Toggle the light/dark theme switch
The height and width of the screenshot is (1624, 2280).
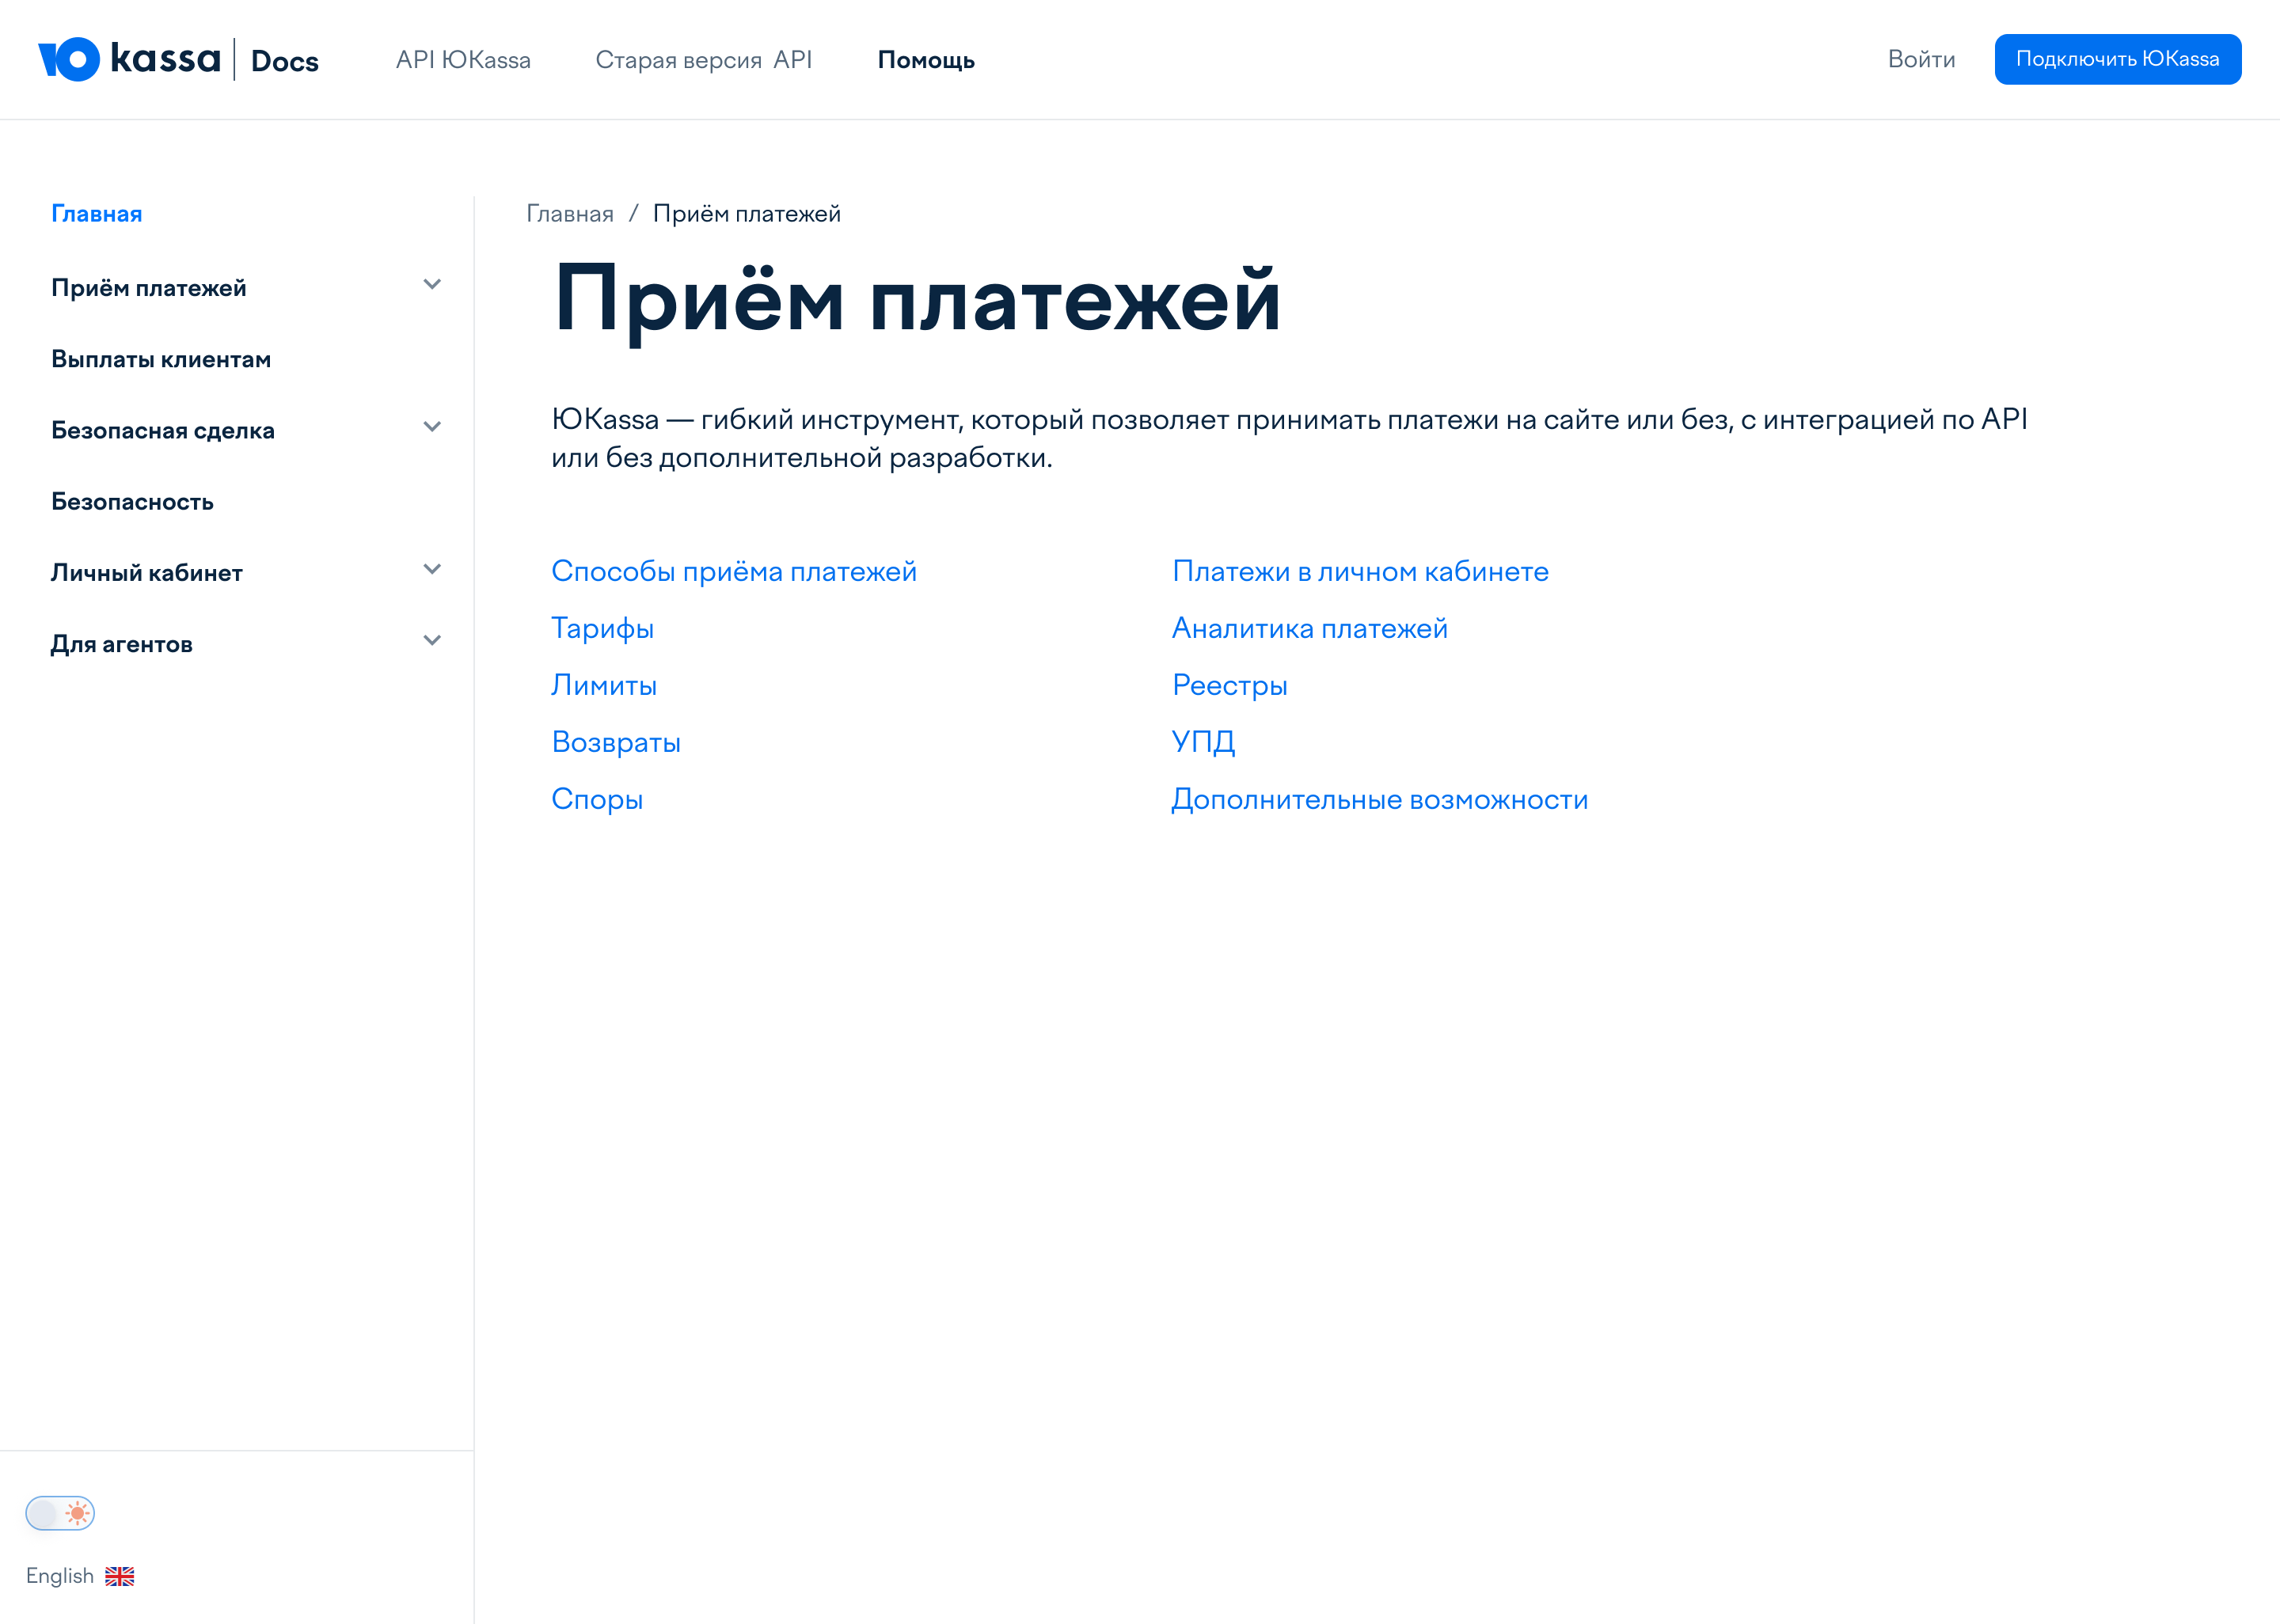[60, 1513]
